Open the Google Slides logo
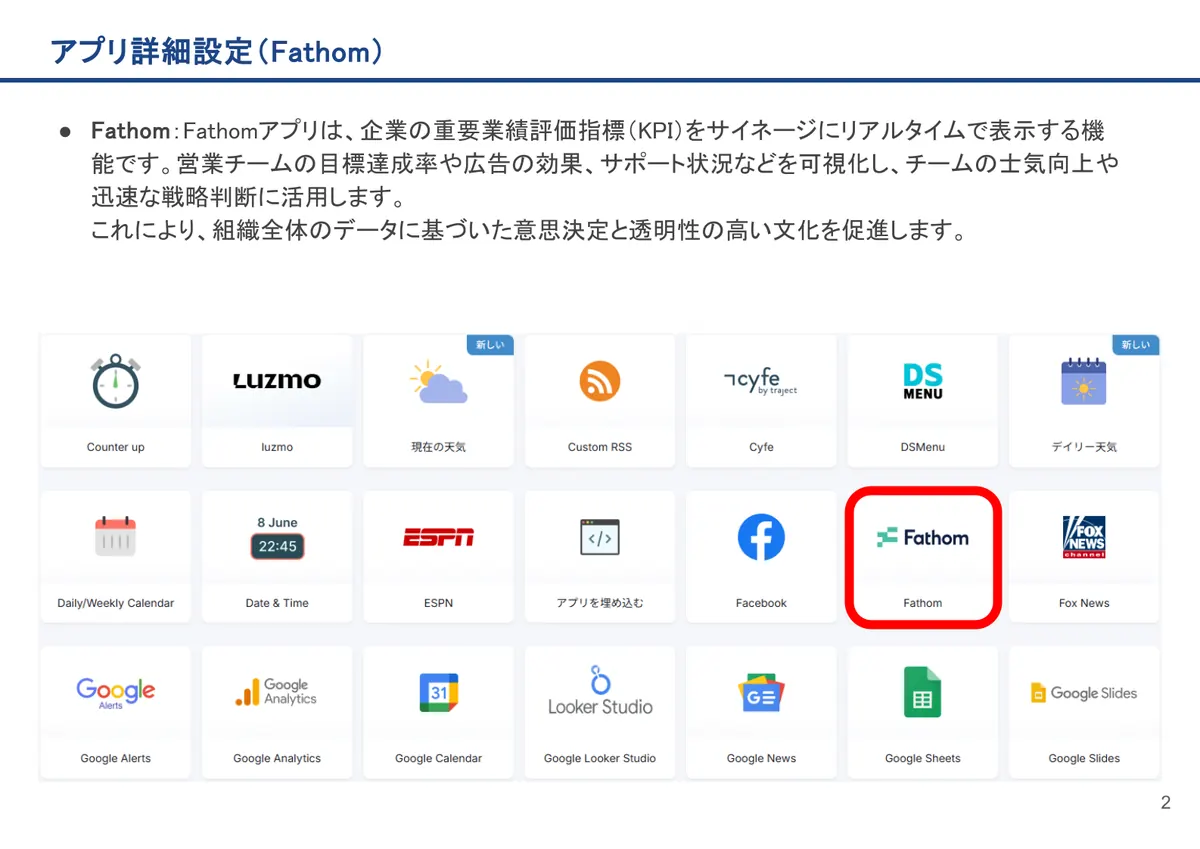The width and height of the screenshot is (1200, 849). [x=1084, y=692]
